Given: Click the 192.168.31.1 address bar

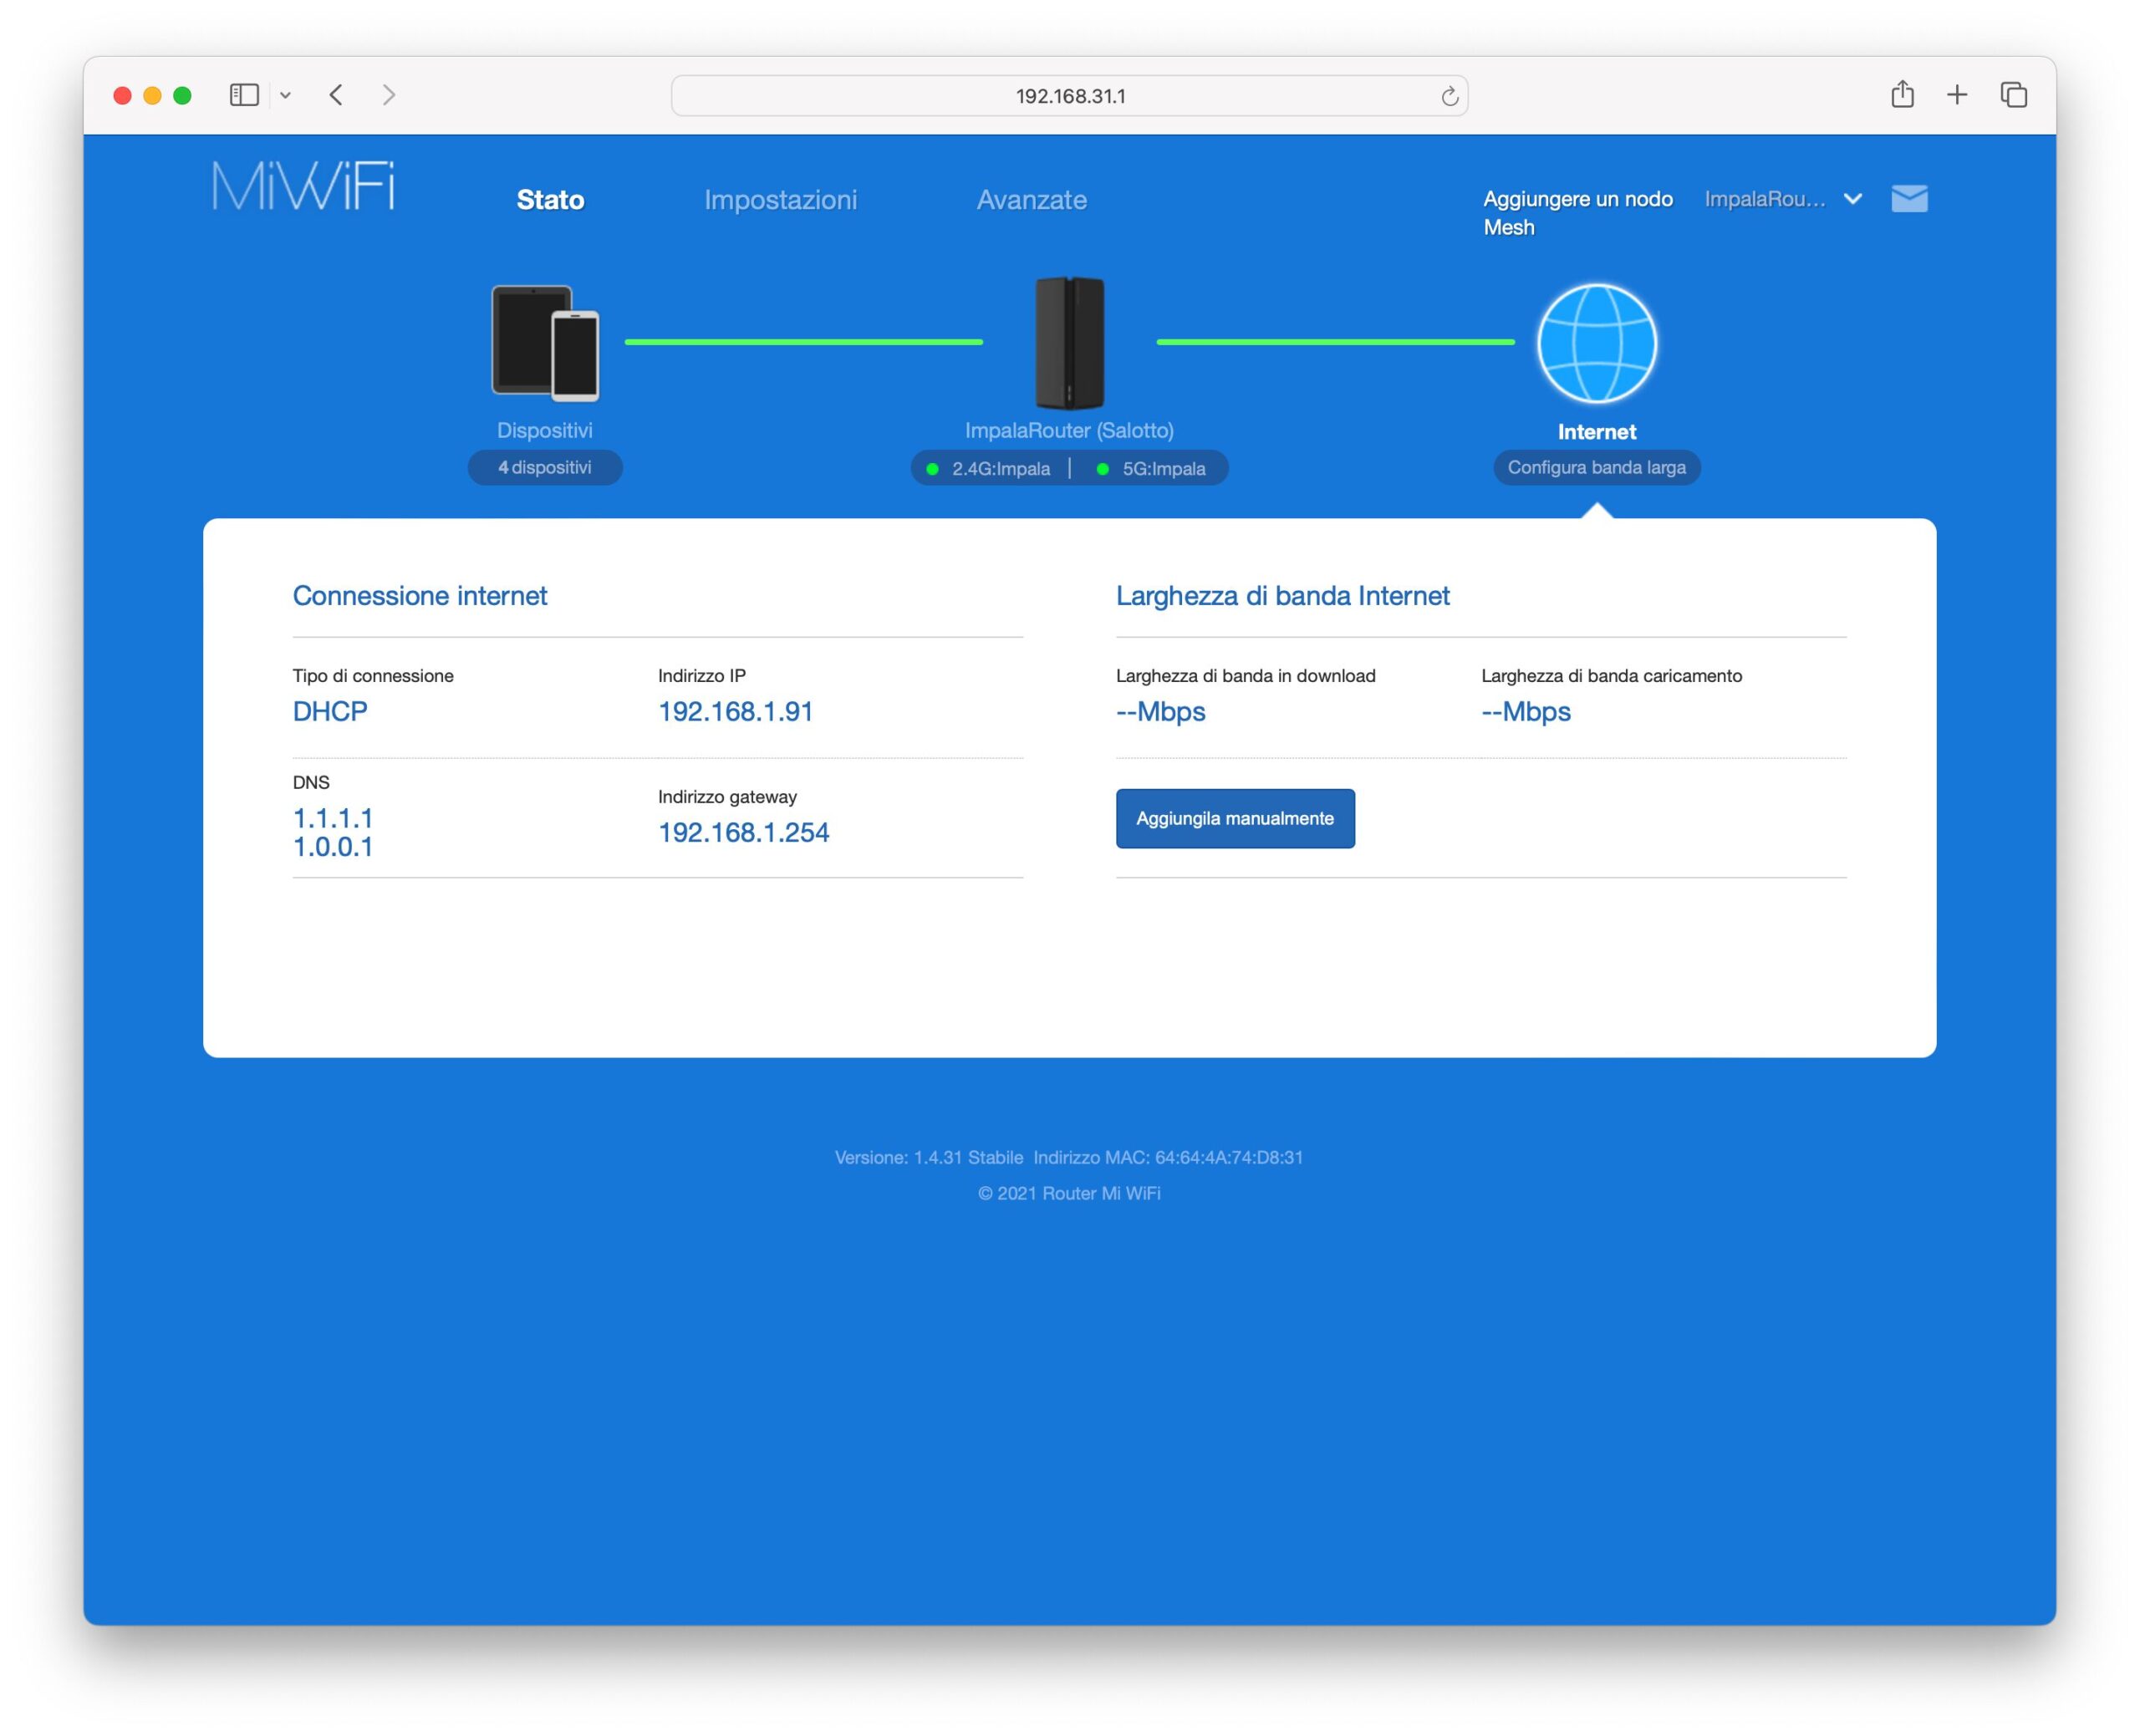Looking at the screenshot, I should 1069,96.
